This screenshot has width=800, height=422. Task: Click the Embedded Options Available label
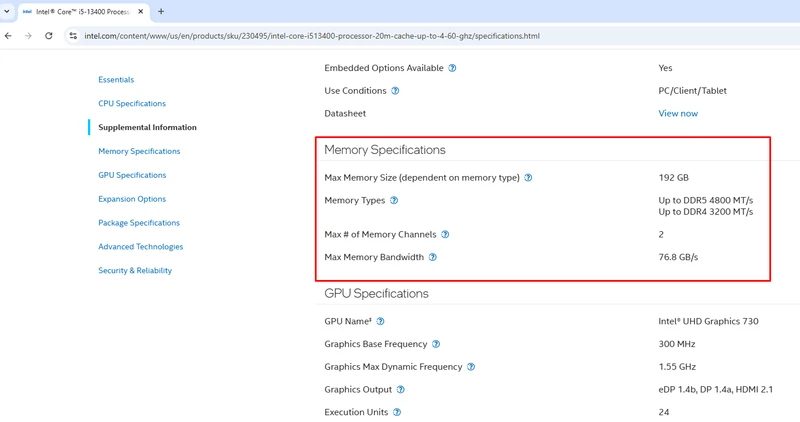pos(384,68)
